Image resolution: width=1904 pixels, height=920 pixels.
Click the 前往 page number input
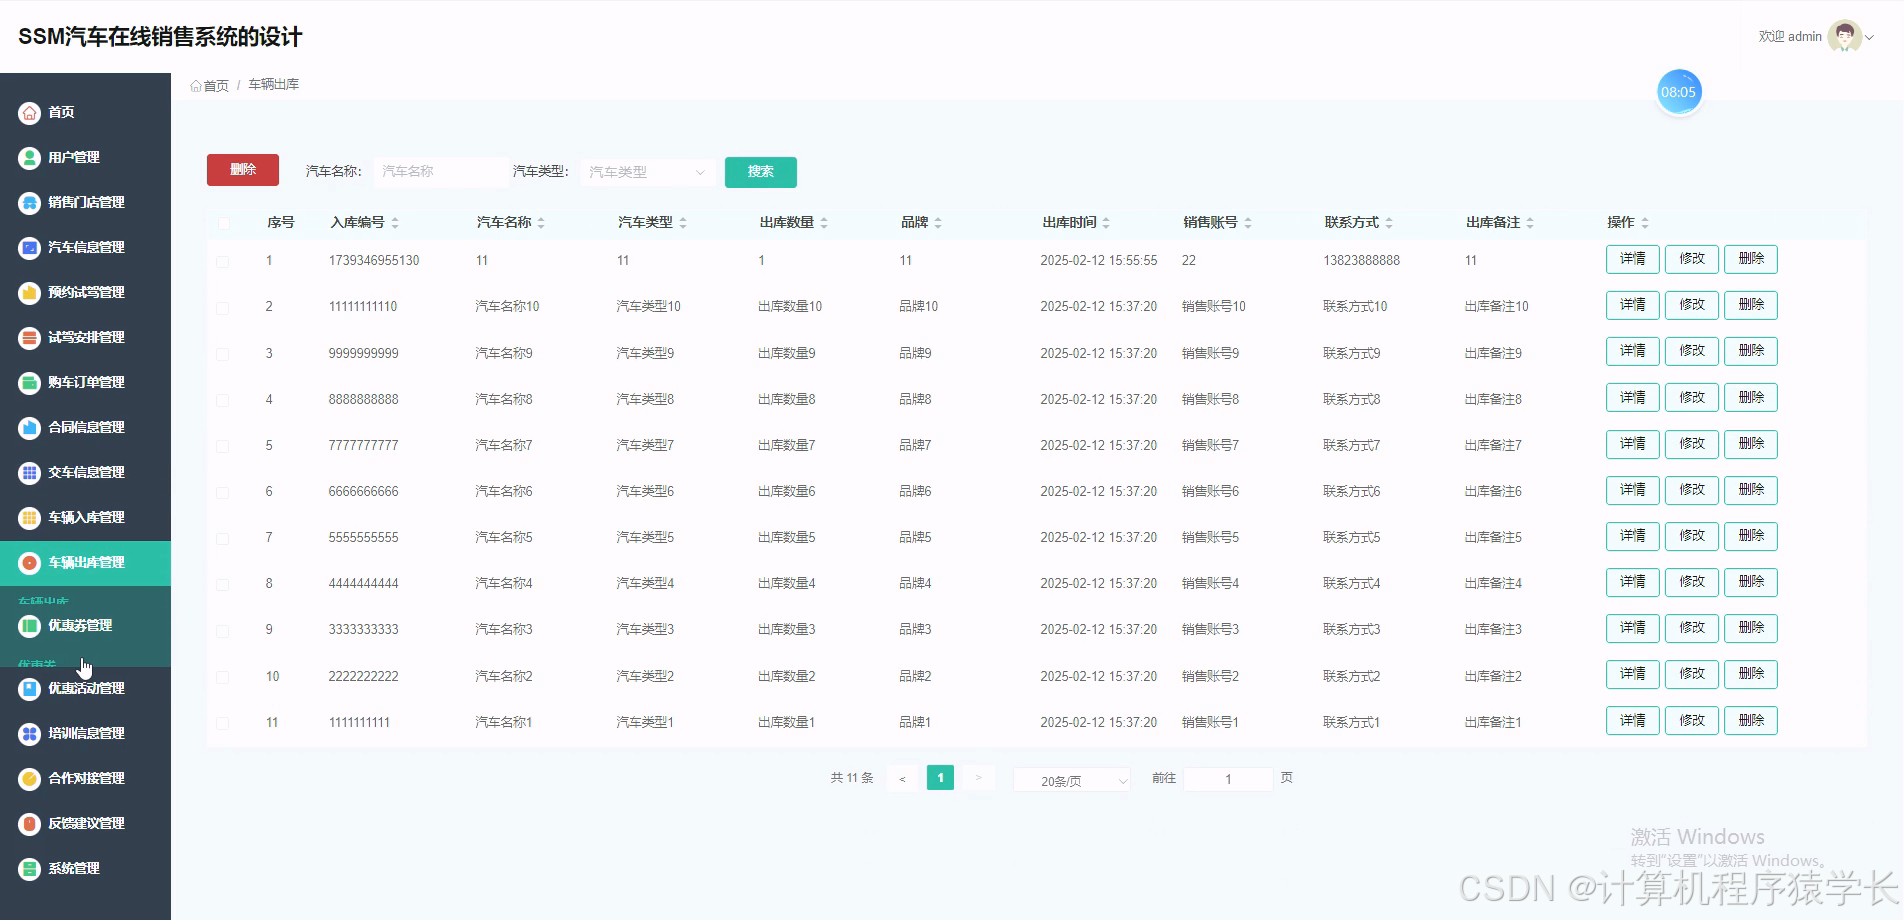pyautogui.click(x=1228, y=780)
